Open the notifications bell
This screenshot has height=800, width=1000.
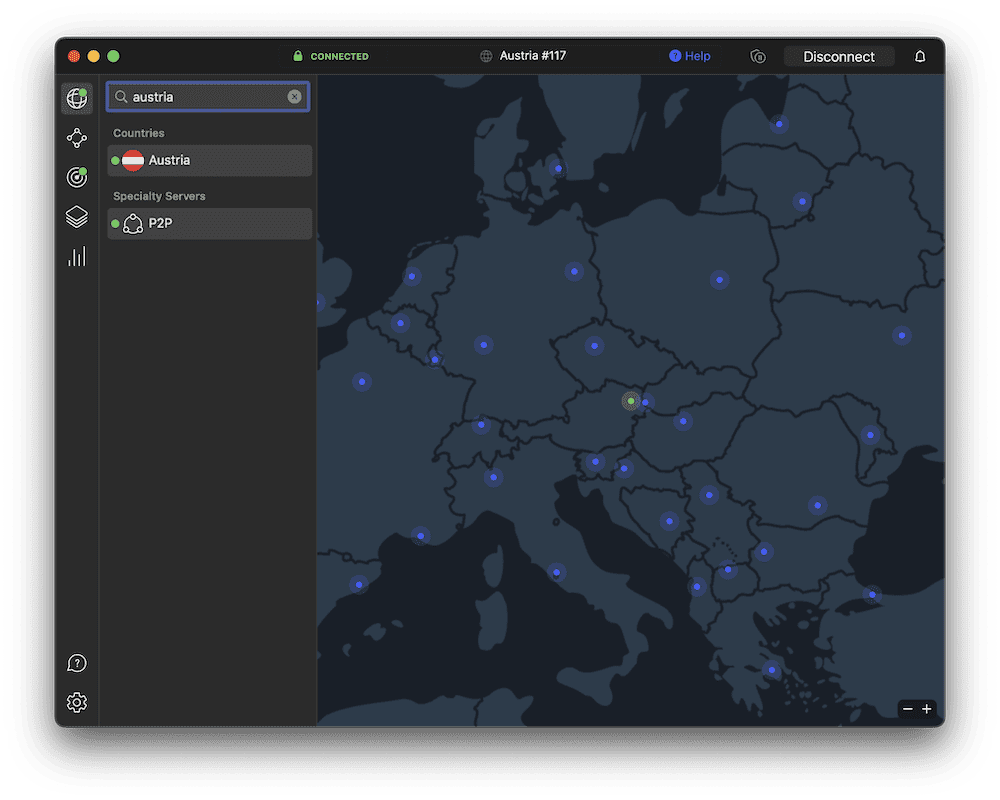point(920,56)
